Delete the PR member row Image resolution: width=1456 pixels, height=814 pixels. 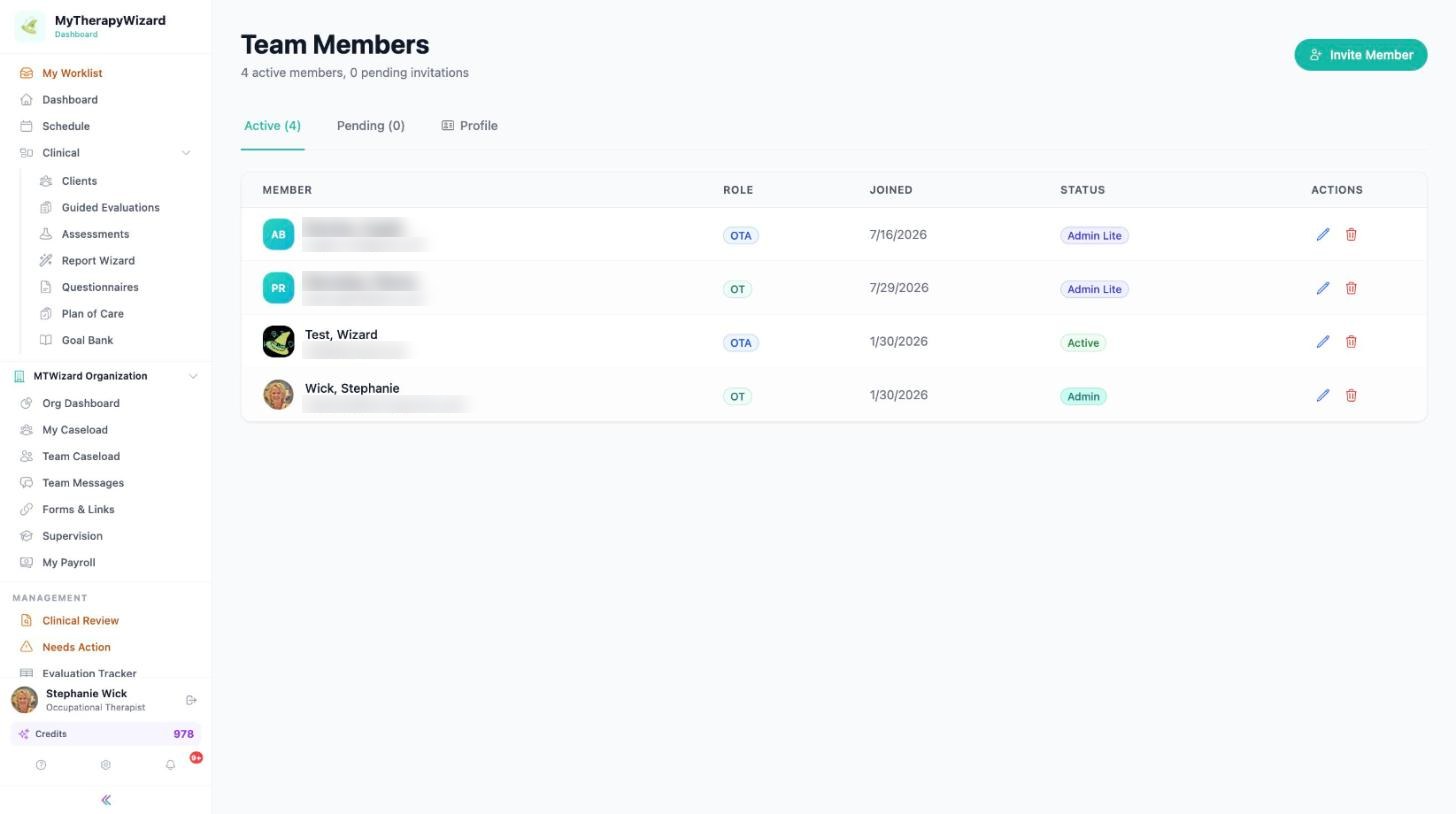pos(1351,288)
